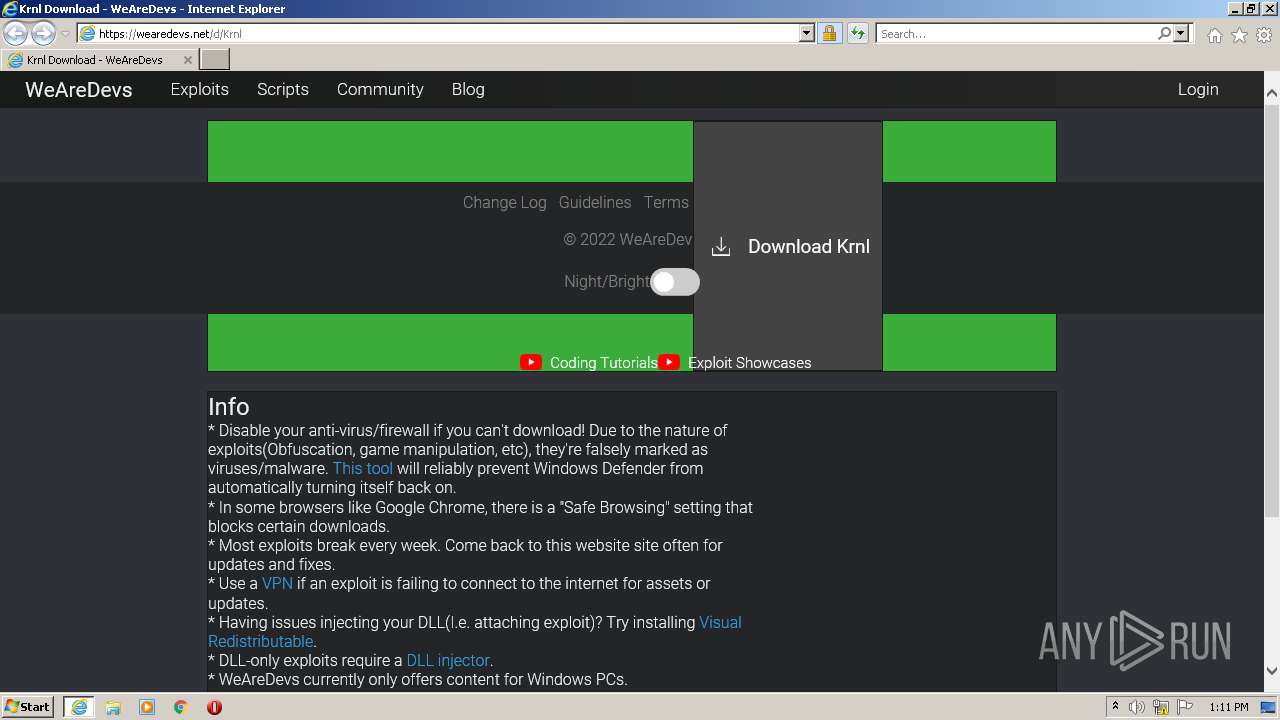The image size is (1280, 720).
Task: Click the YouTube icon beside Exploit Showcases
Action: (x=669, y=362)
